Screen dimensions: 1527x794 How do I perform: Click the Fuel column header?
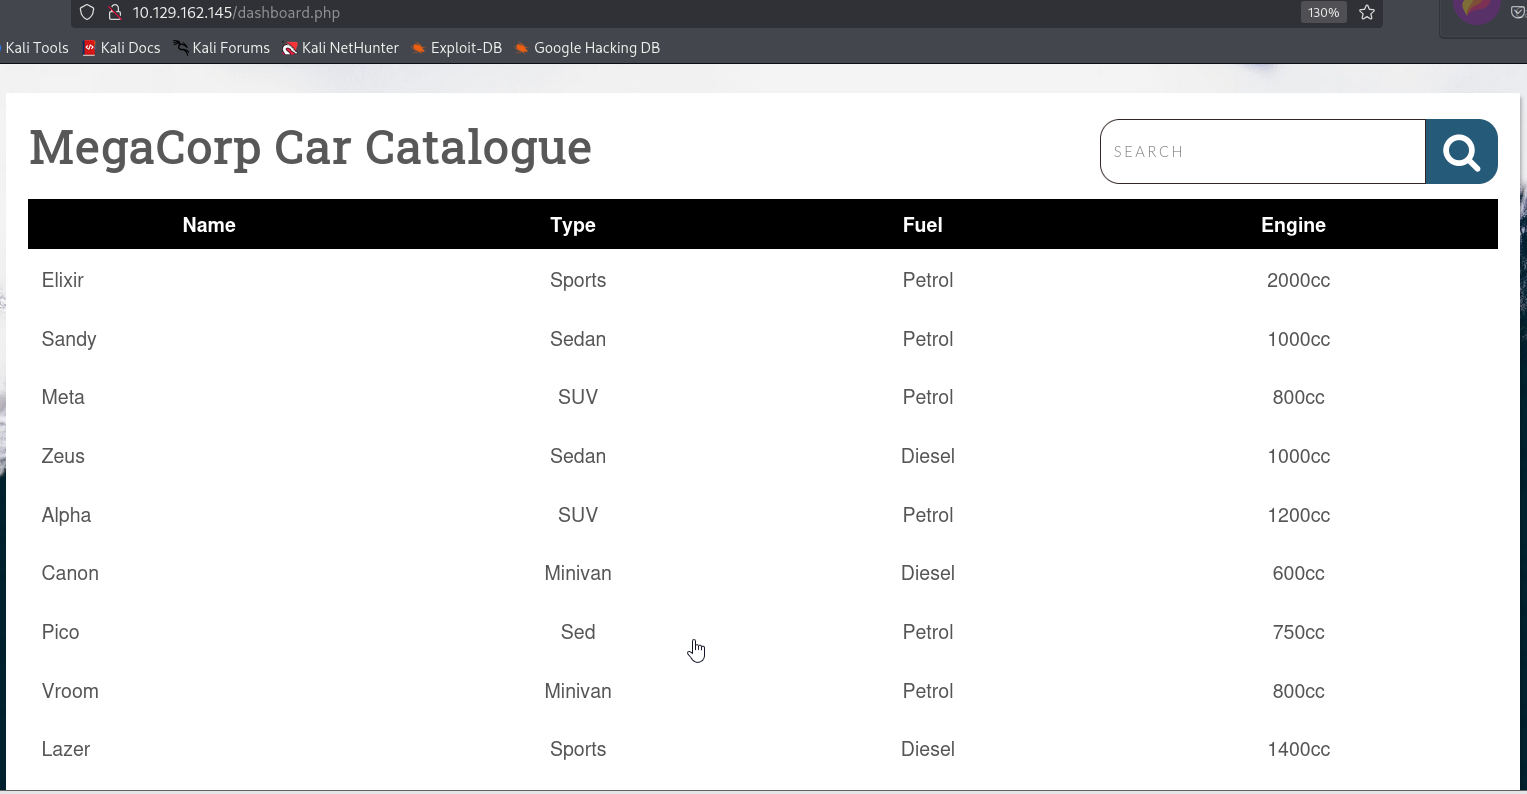922,225
